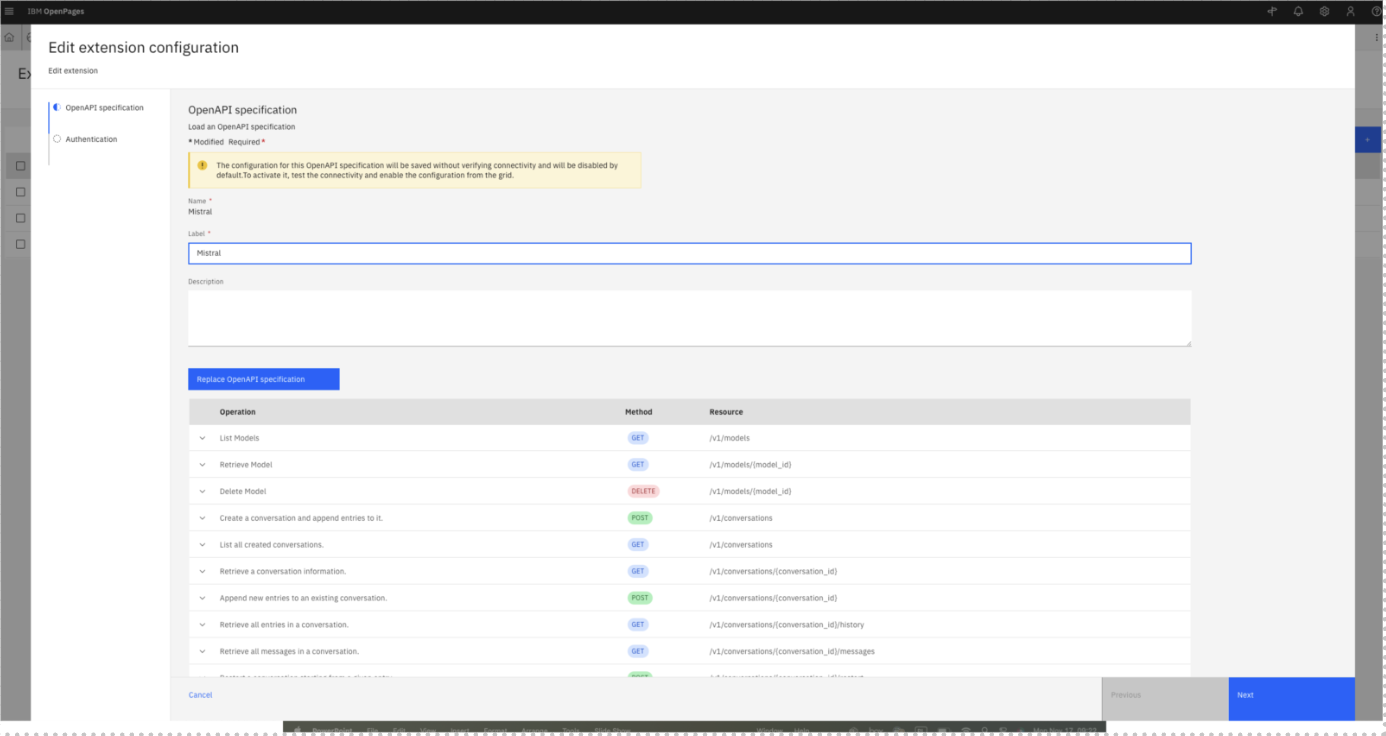This screenshot has height=736, width=1386.
Task: Click the Method column header
Action: coord(638,412)
